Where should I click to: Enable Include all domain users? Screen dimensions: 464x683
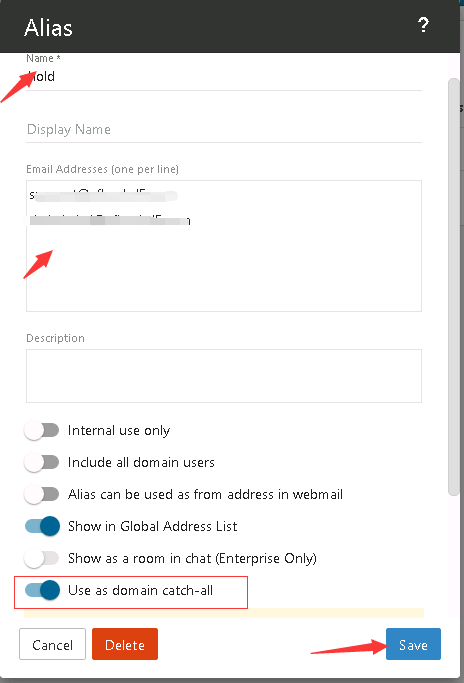(41, 462)
